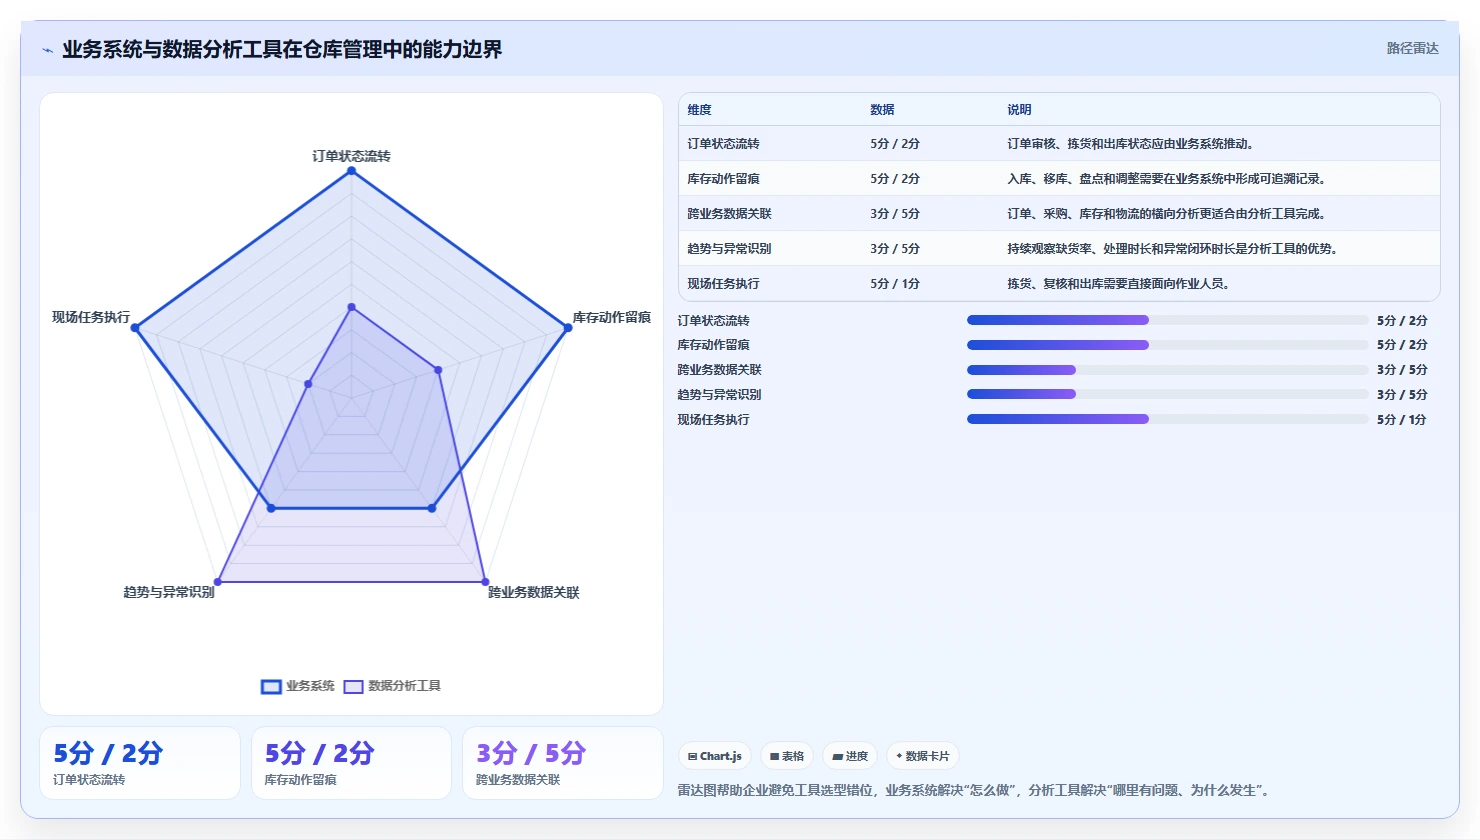Viewport: 1480px width, 840px height.
Task: Click the 现场任务执行 progress bar
Action: [x=1168, y=419]
